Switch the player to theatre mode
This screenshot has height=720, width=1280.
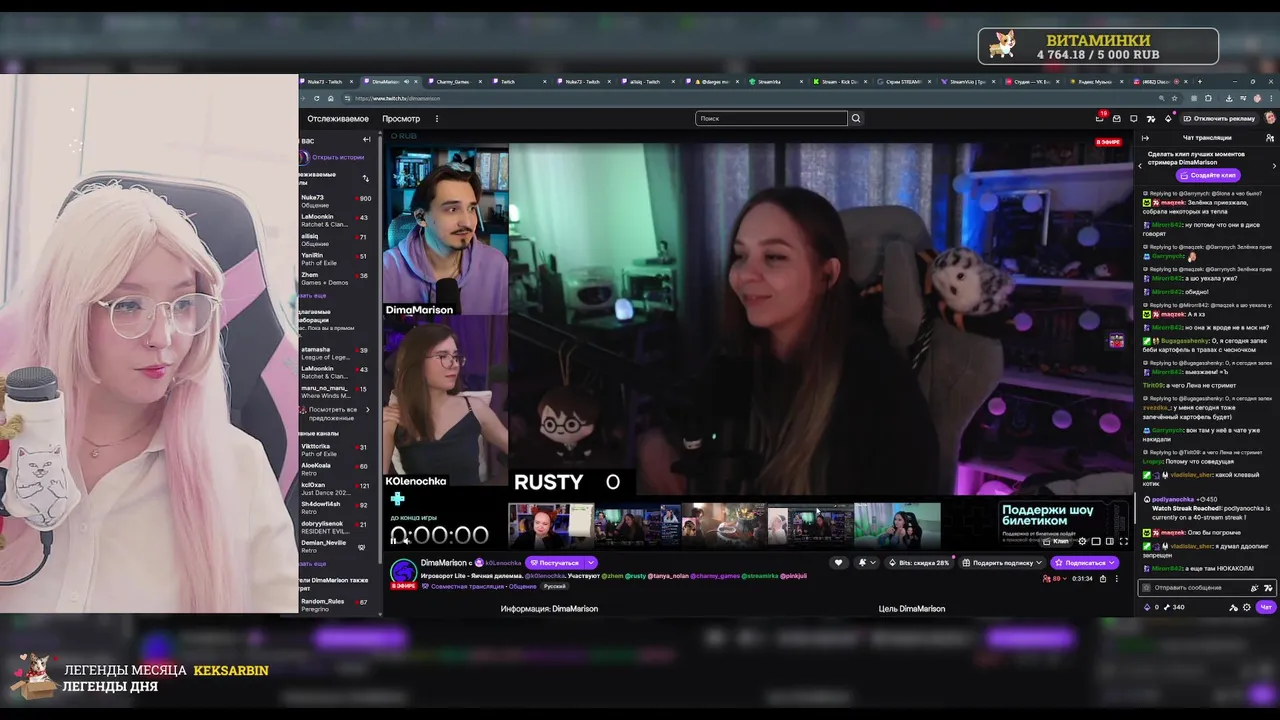coord(1109,541)
